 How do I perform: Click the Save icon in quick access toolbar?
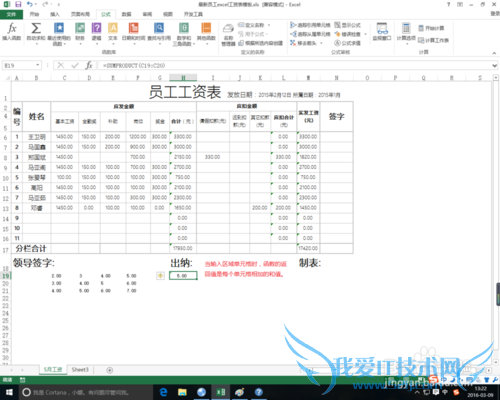(x=18, y=4)
